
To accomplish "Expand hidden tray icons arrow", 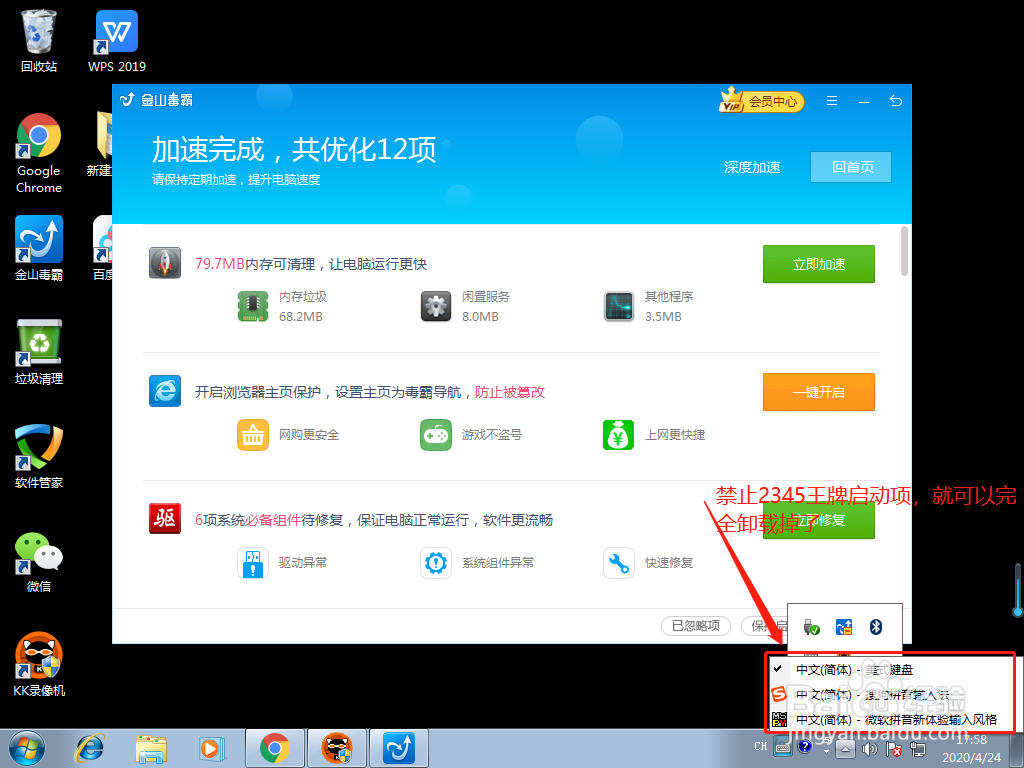I will point(844,749).
